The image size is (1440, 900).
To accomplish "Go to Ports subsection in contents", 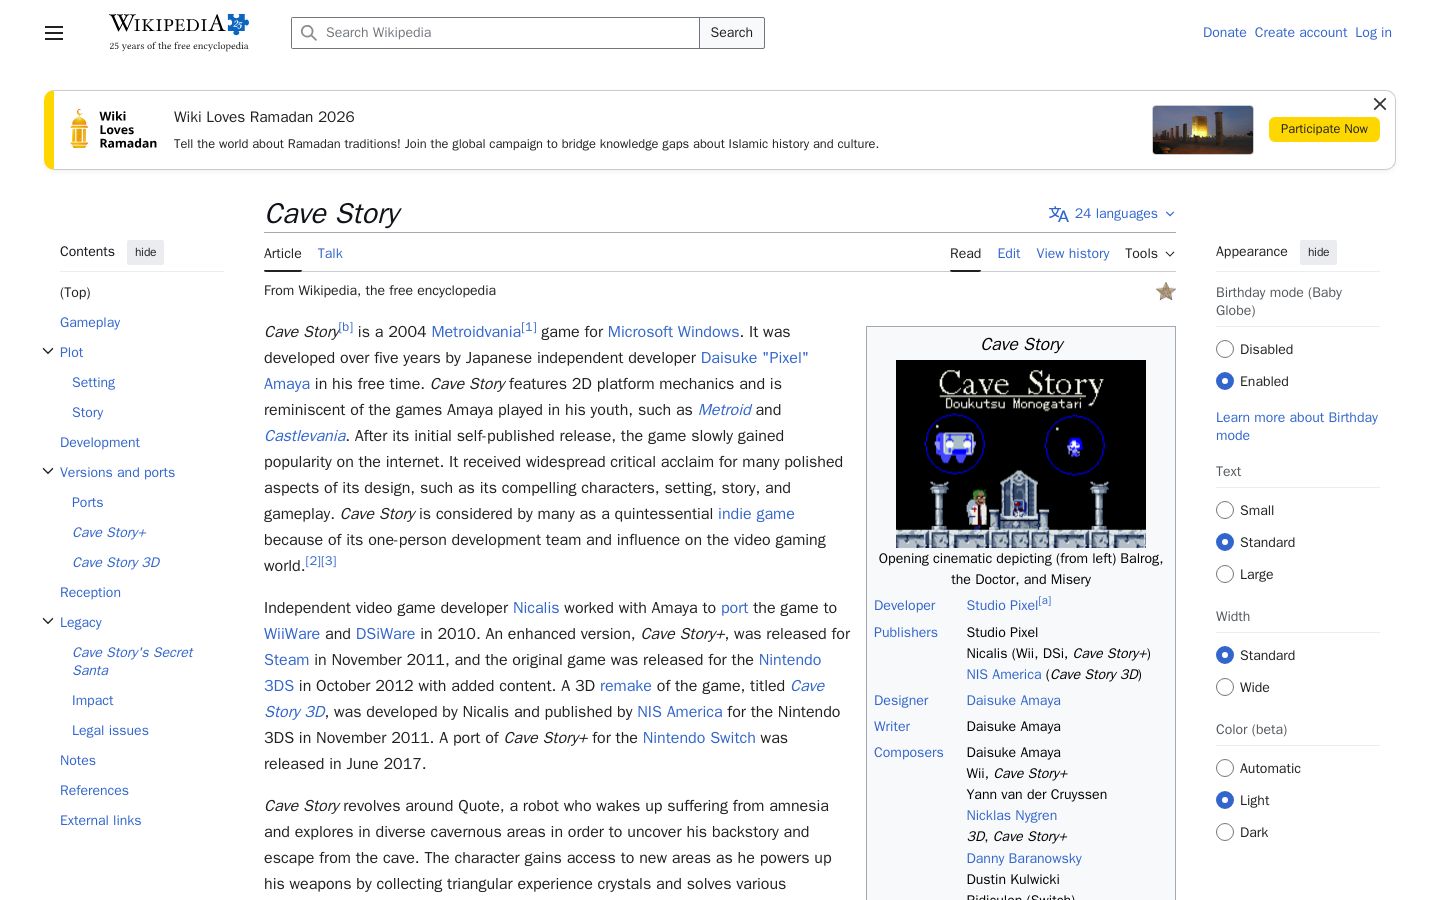I will [87, 502].
